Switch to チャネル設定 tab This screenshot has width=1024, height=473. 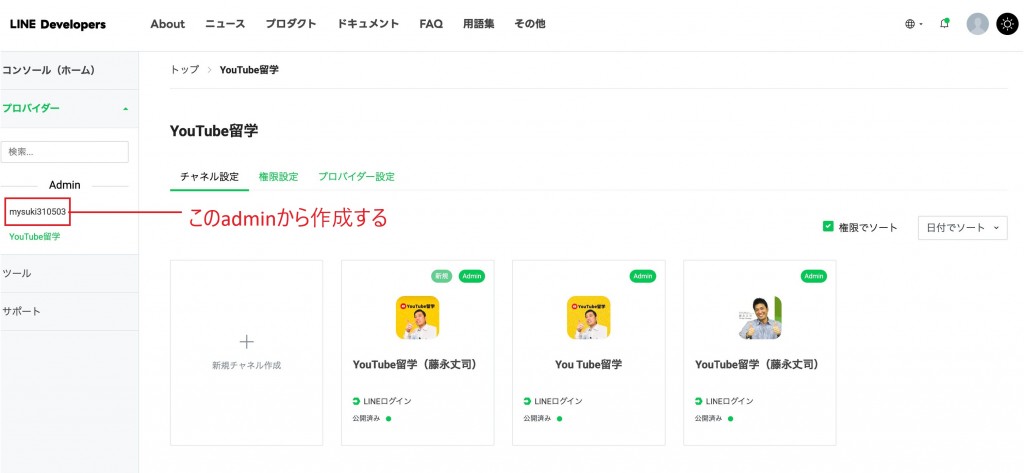pos(210,176)
